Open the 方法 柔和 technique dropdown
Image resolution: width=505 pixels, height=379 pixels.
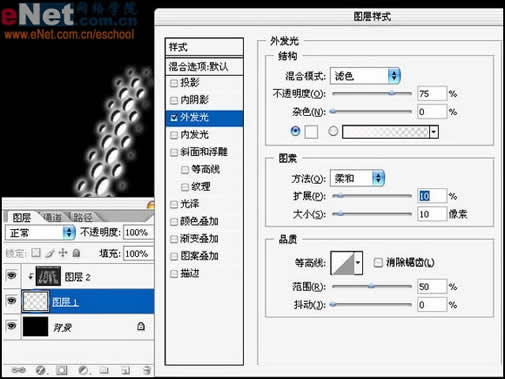[357, 178]
